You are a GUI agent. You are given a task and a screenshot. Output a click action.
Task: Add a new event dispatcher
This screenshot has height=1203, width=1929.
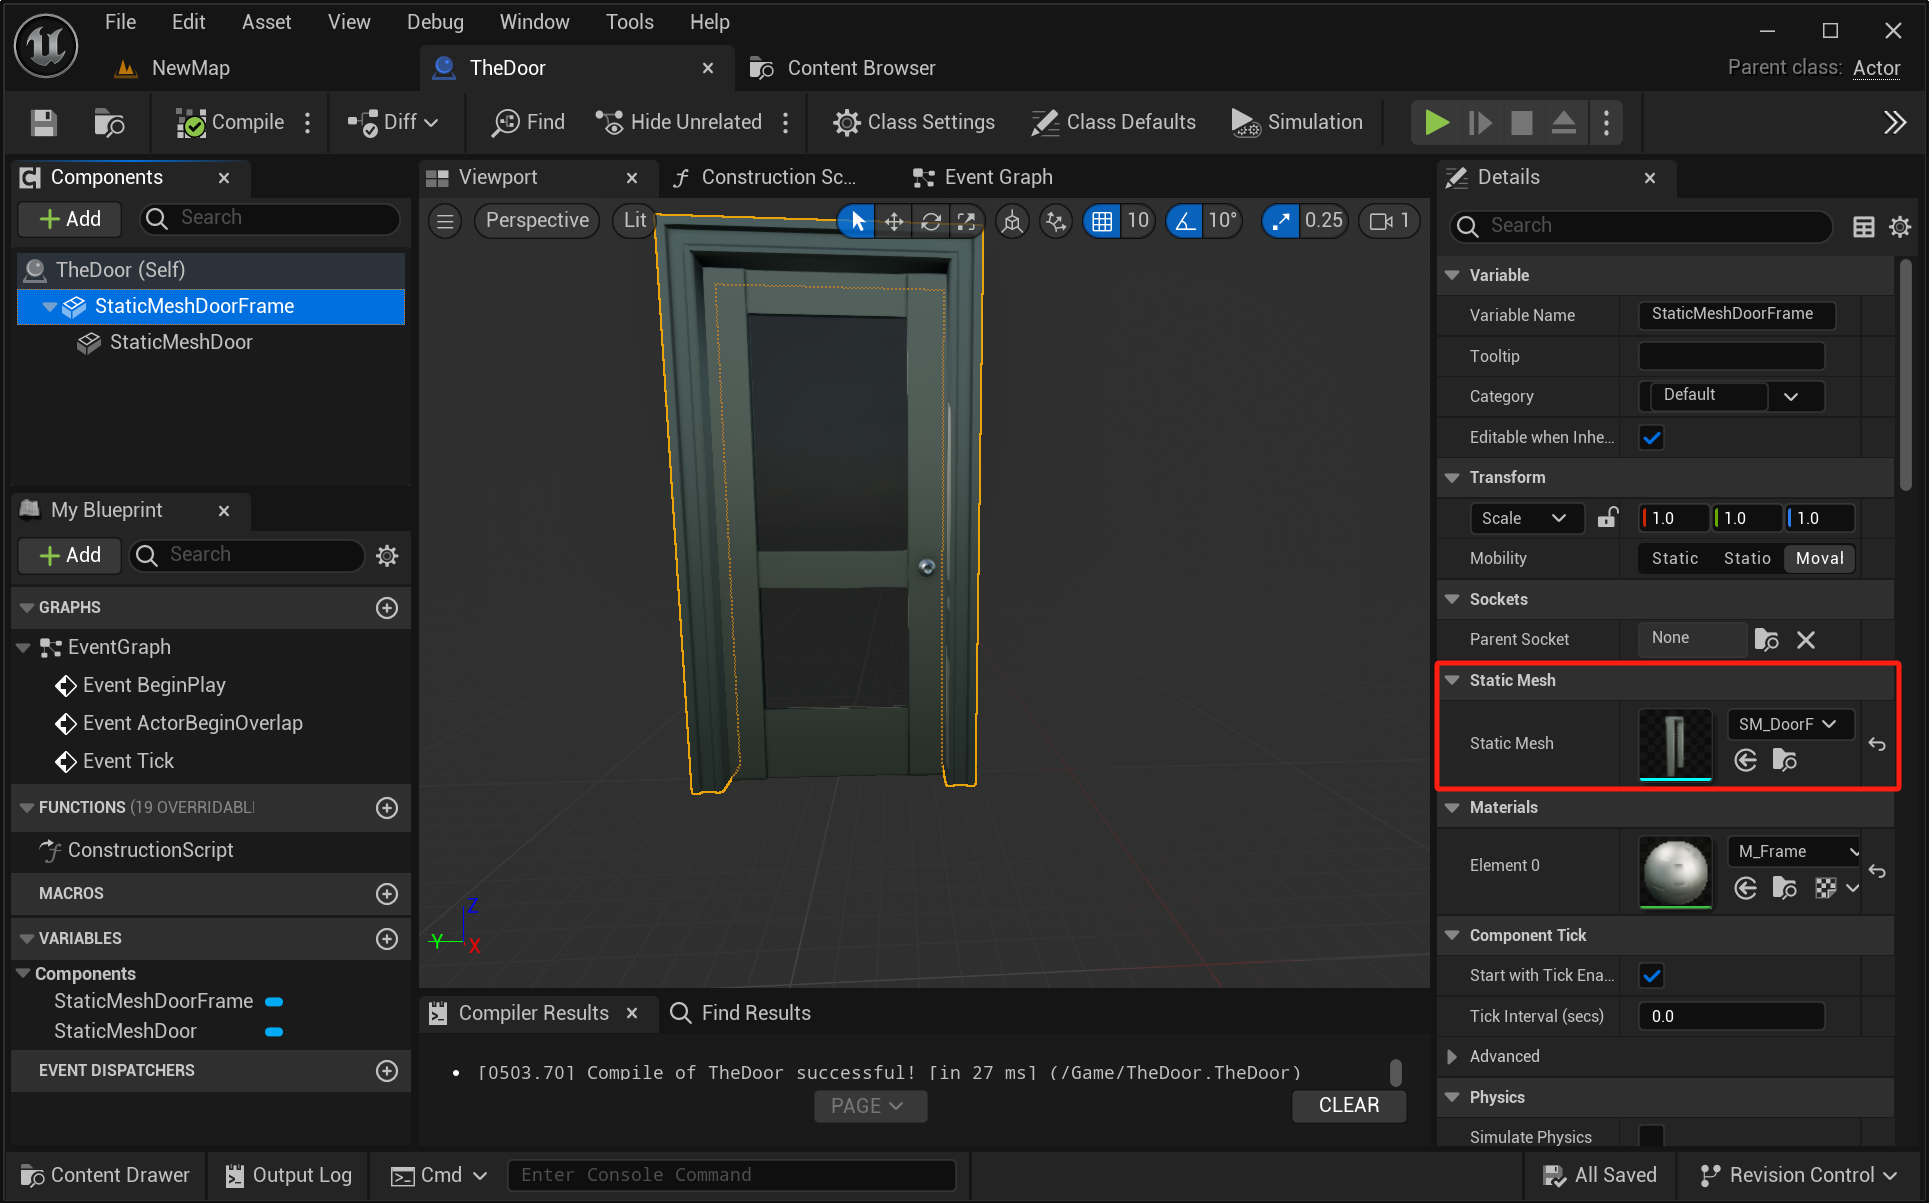tap(387, 1071)
